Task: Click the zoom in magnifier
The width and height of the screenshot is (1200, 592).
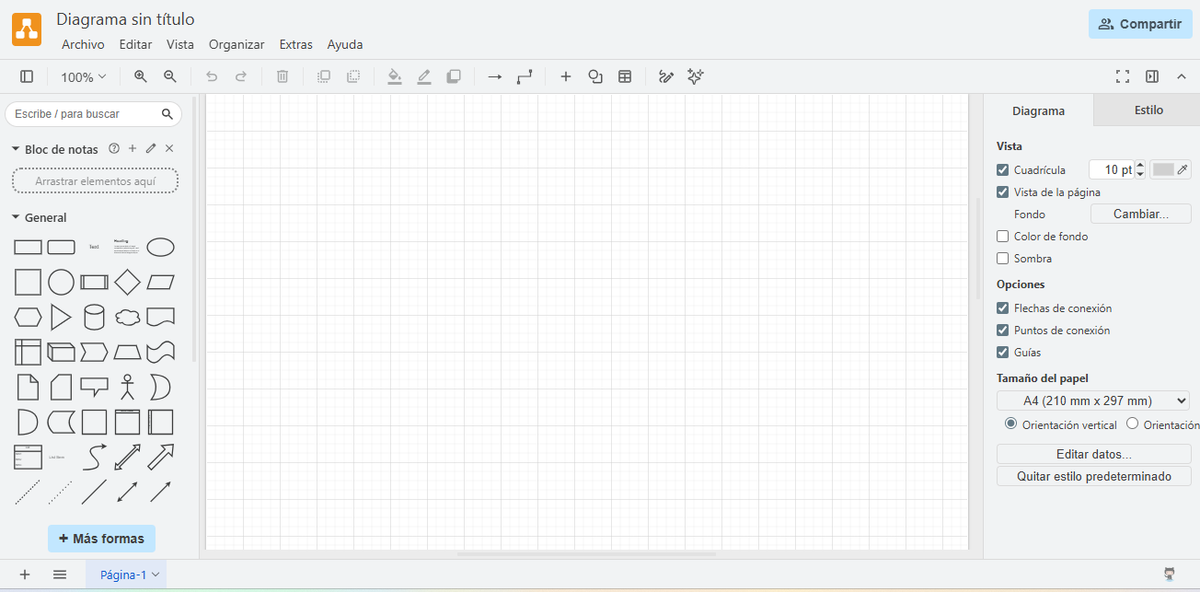Action: pyautogui.click(x=141, y=77)
